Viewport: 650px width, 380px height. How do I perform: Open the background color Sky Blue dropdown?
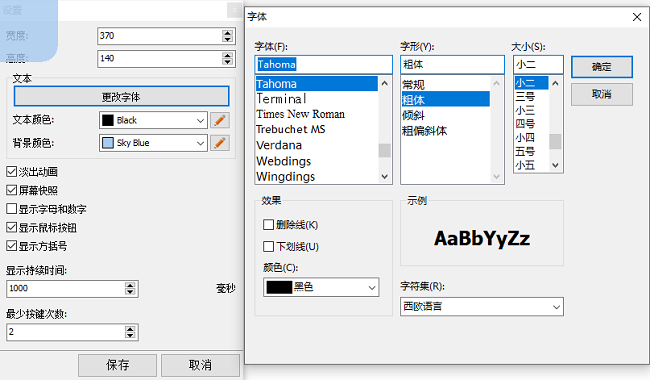coord(200,143)
